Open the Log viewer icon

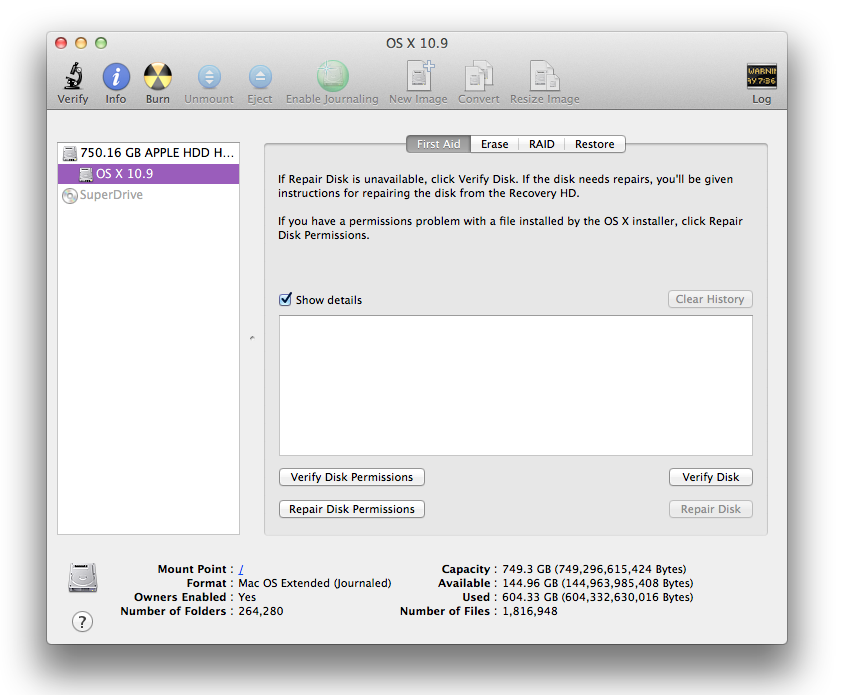click(761, 77)
